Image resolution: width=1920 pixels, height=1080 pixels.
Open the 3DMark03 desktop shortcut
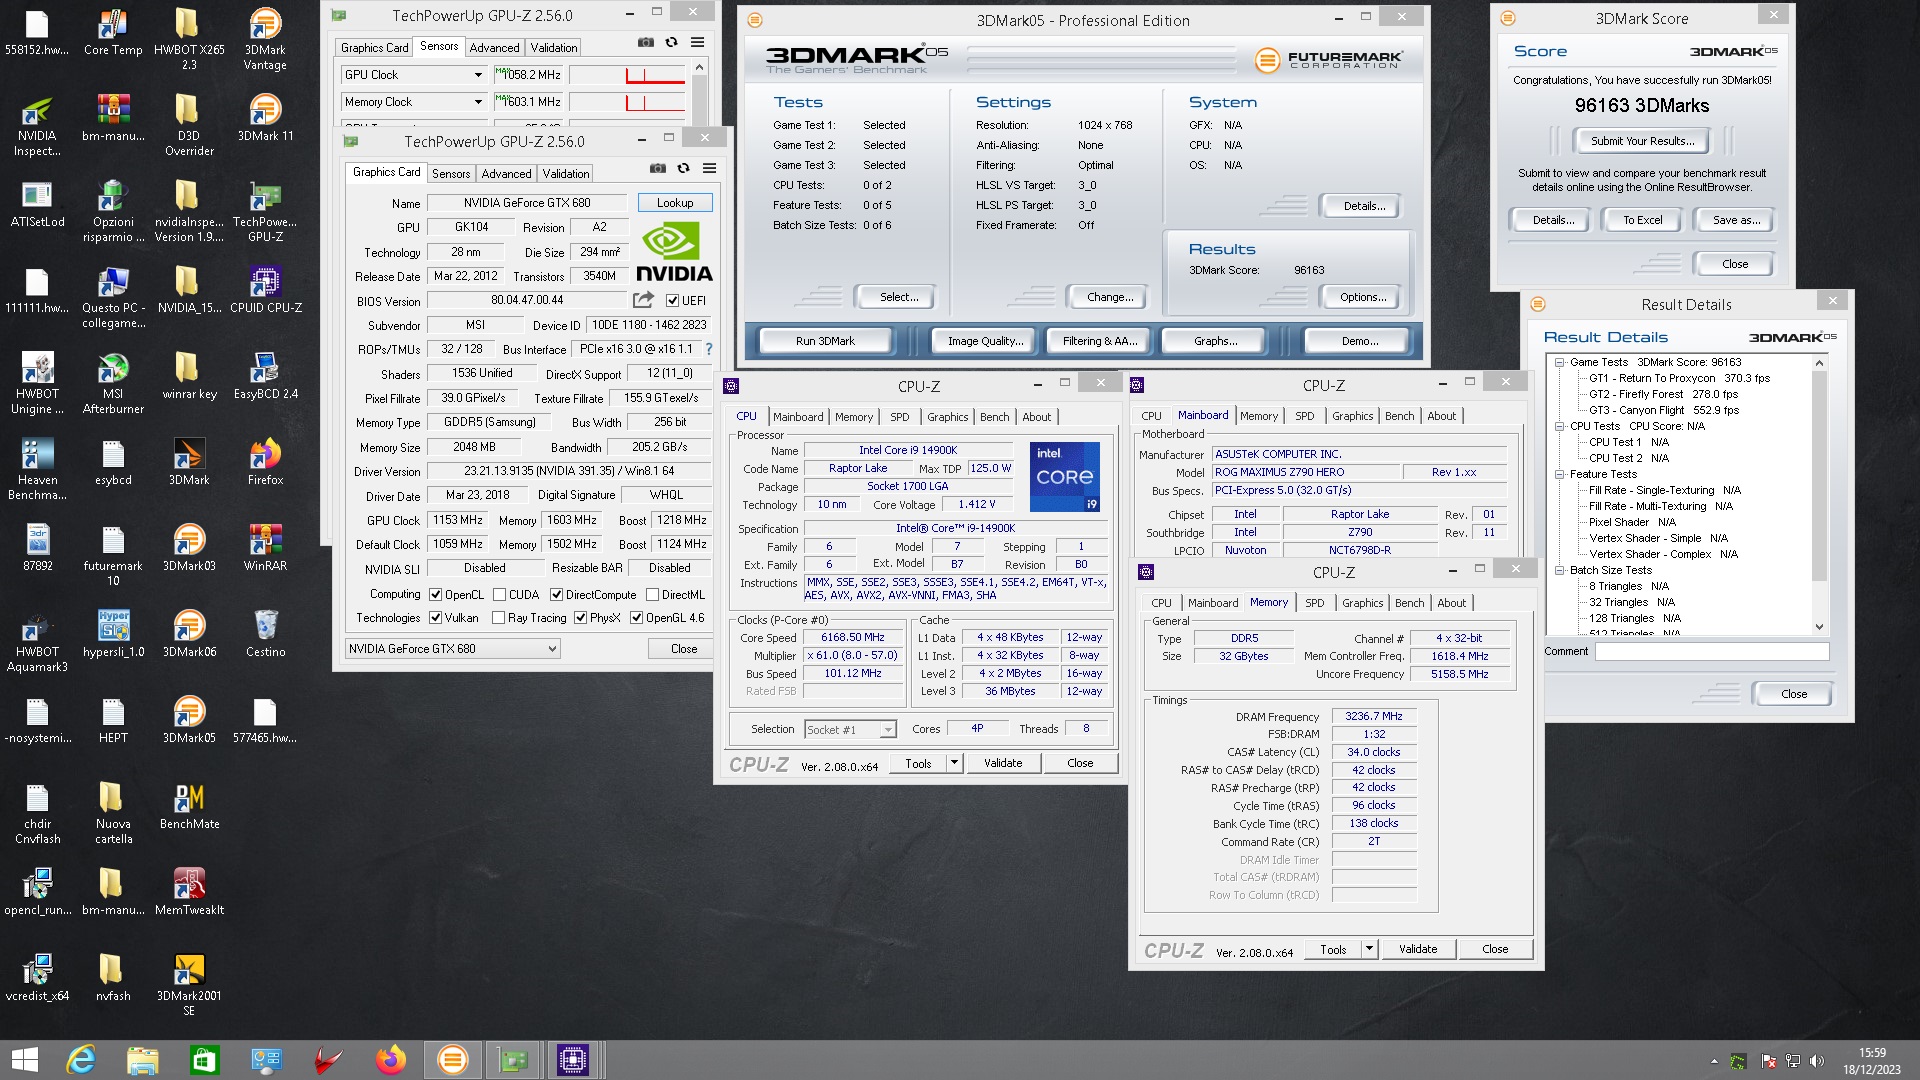189,548
